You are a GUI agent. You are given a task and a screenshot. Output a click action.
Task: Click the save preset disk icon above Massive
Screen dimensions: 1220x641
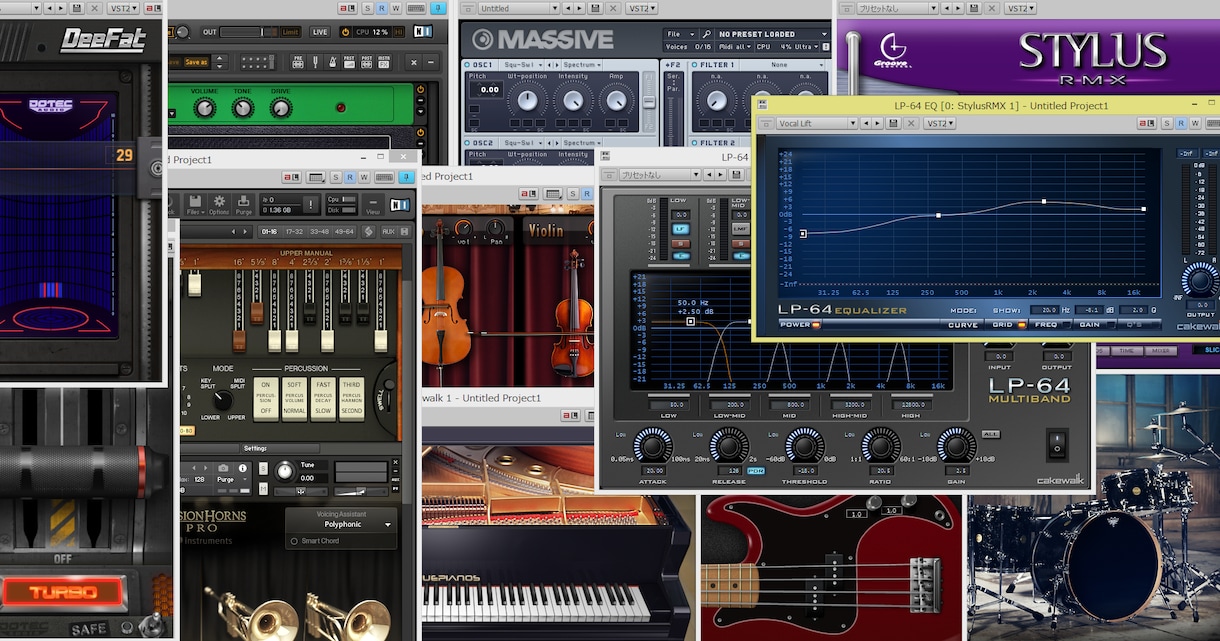(x=595, y=8)
